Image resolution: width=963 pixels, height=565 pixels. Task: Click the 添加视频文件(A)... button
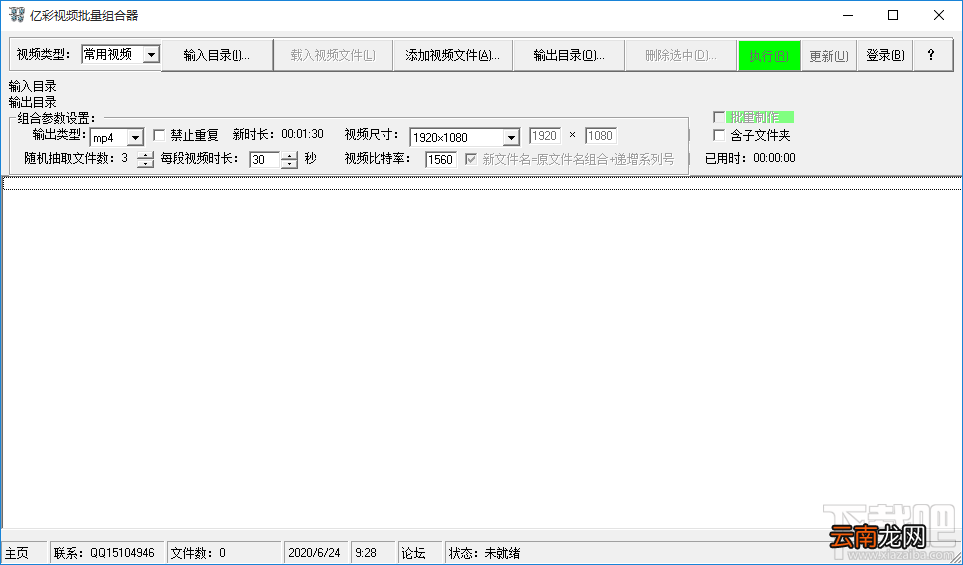coord(453,56)
